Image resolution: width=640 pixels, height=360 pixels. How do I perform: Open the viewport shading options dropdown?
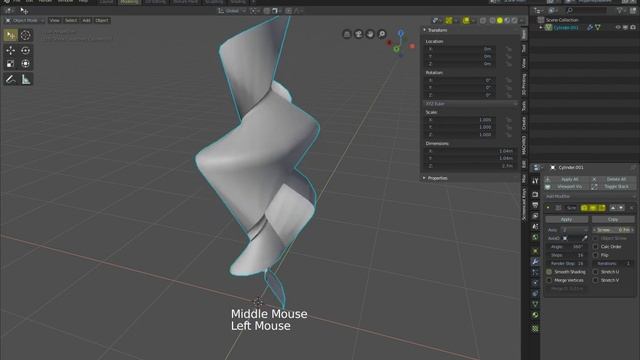(522, 20)
